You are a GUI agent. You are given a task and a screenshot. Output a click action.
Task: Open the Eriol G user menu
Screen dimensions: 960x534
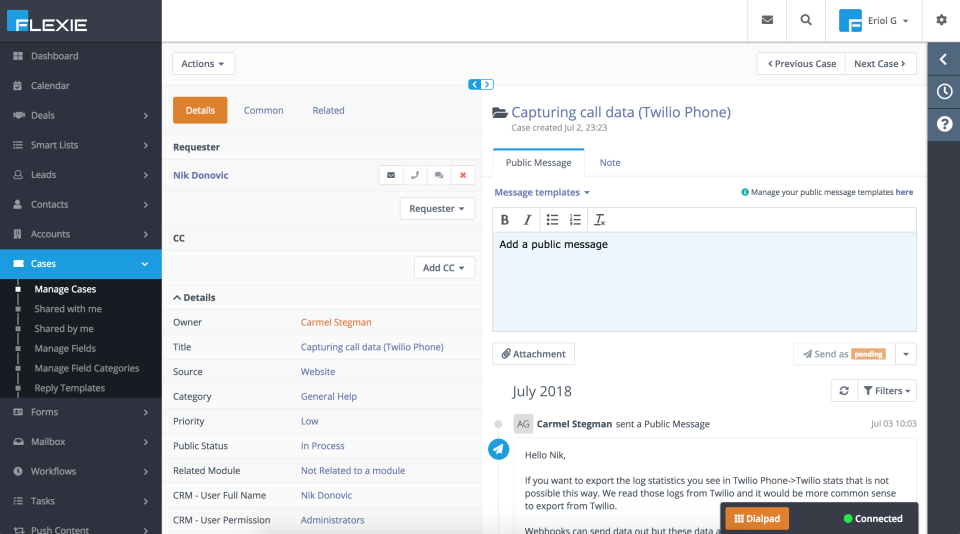(x=874, y=21)
